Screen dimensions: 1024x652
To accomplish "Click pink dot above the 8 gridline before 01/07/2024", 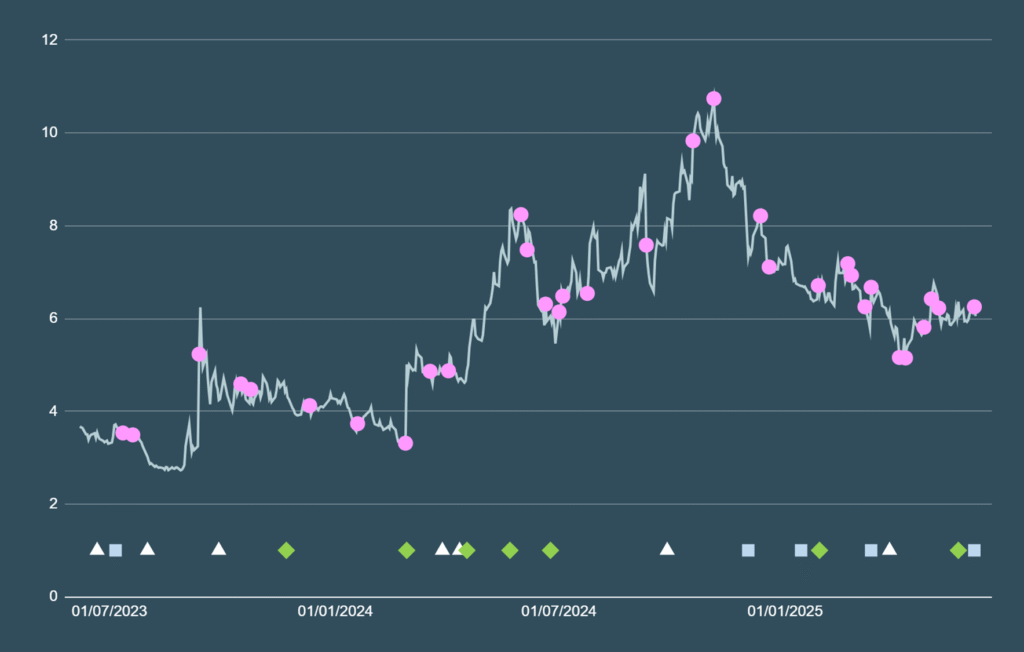I will (x=520, y=215).
